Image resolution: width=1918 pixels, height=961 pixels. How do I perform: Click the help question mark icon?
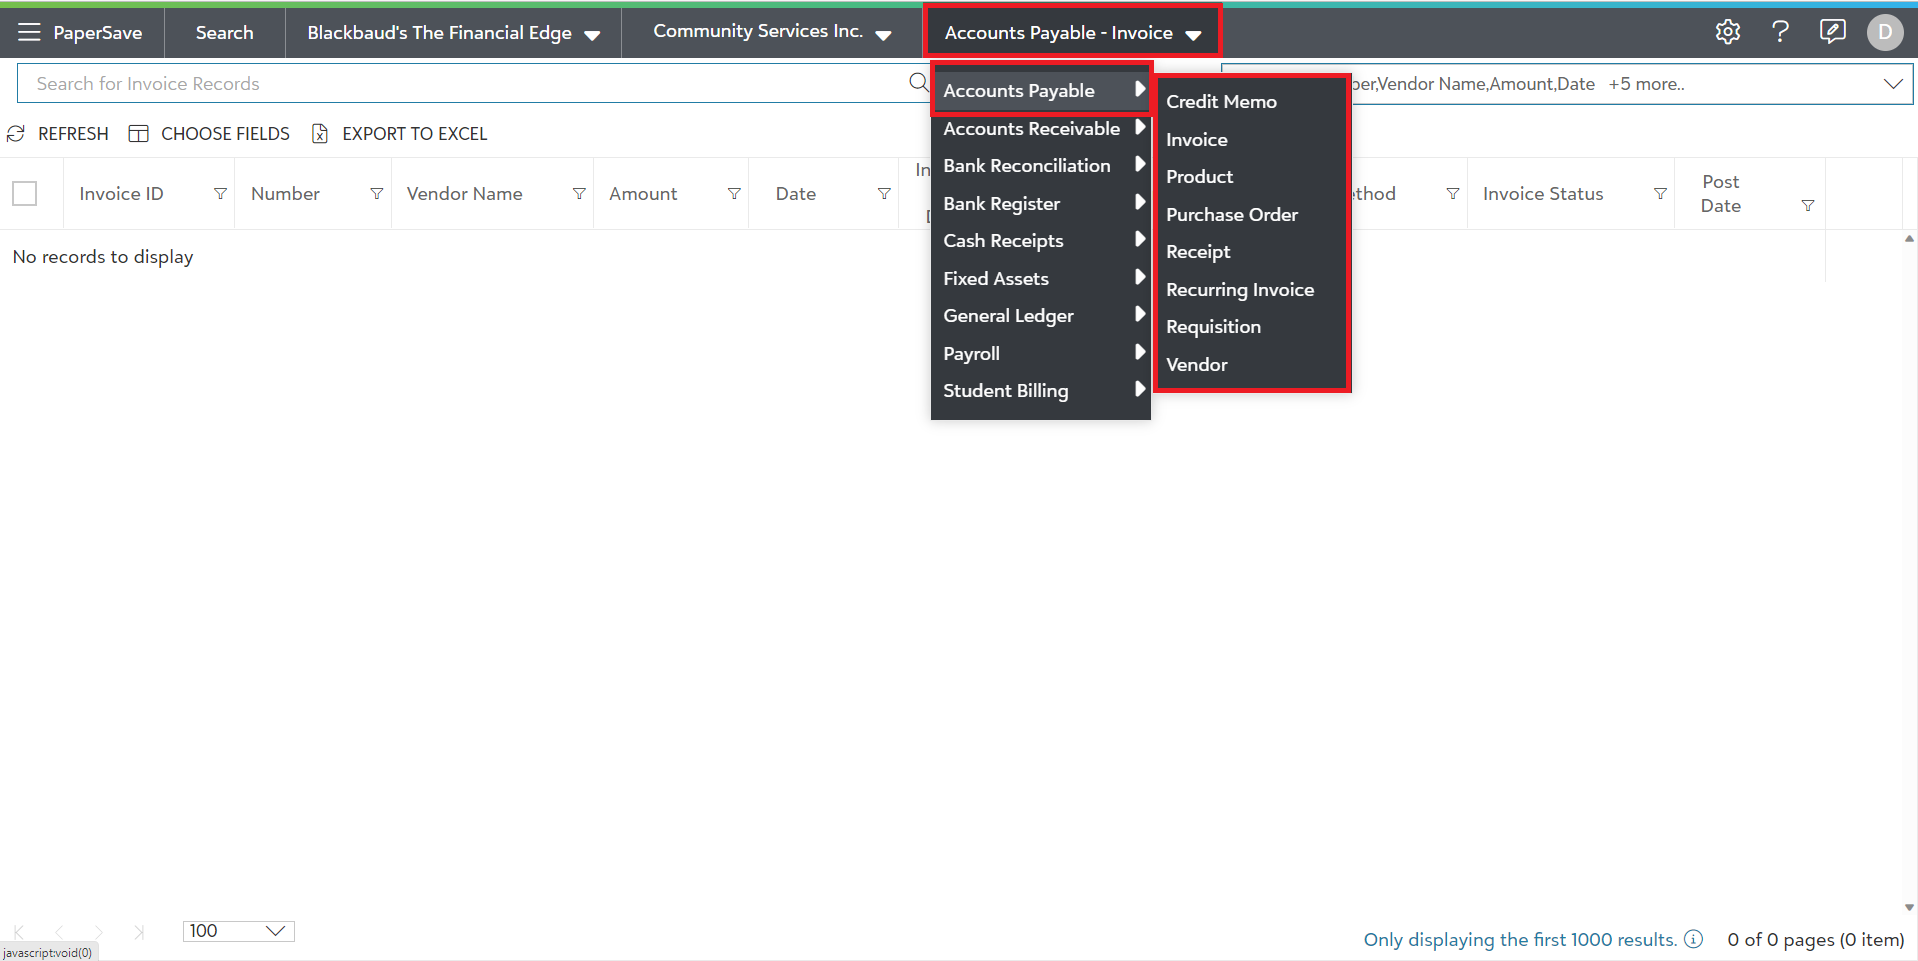coord(1780,32)
